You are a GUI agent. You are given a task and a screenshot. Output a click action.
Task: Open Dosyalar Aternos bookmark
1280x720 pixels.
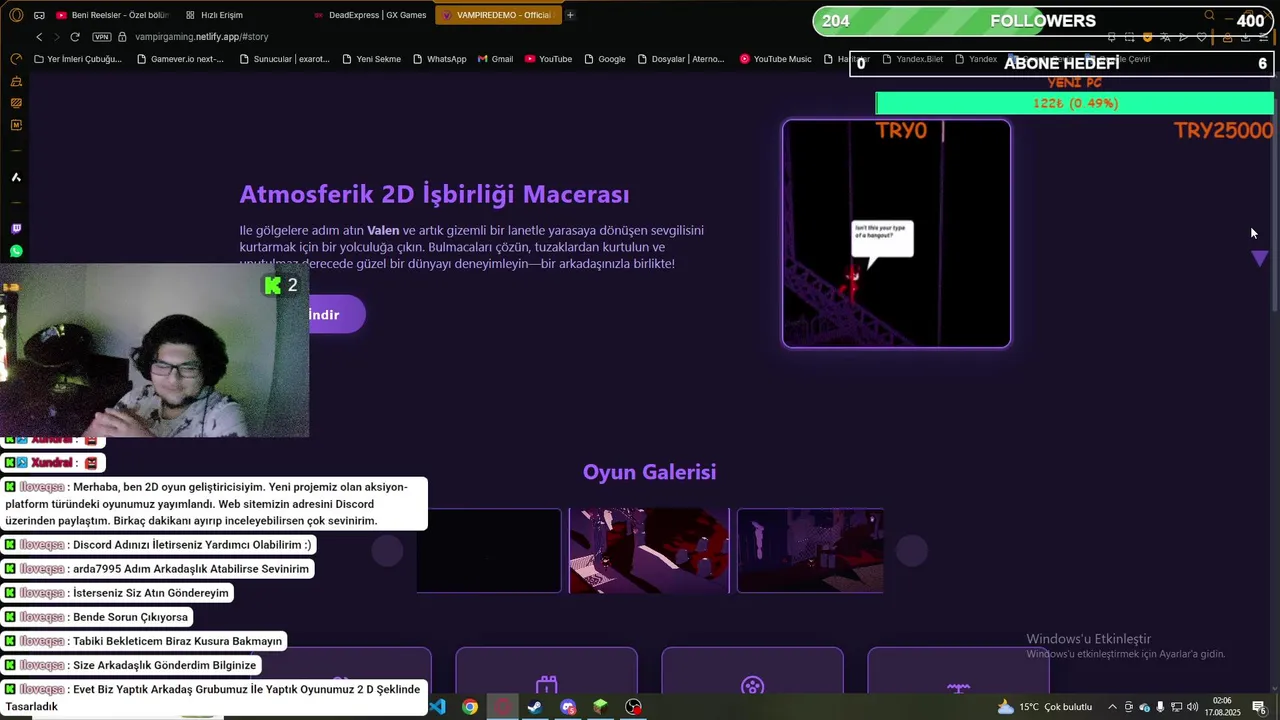[x=680, y=59]
